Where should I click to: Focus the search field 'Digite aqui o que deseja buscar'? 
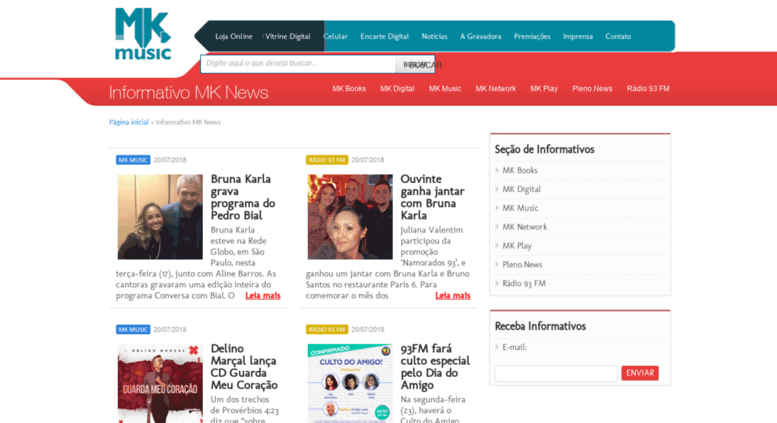click(298, 64)
